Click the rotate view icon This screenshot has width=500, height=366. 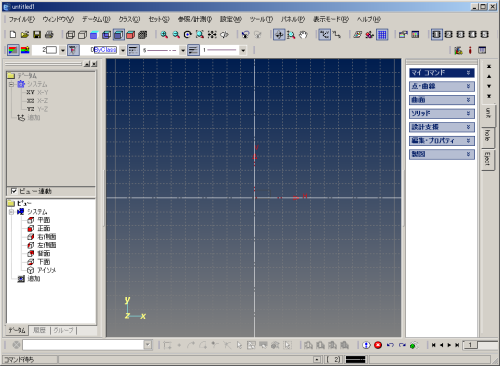(x=188, y=34)
